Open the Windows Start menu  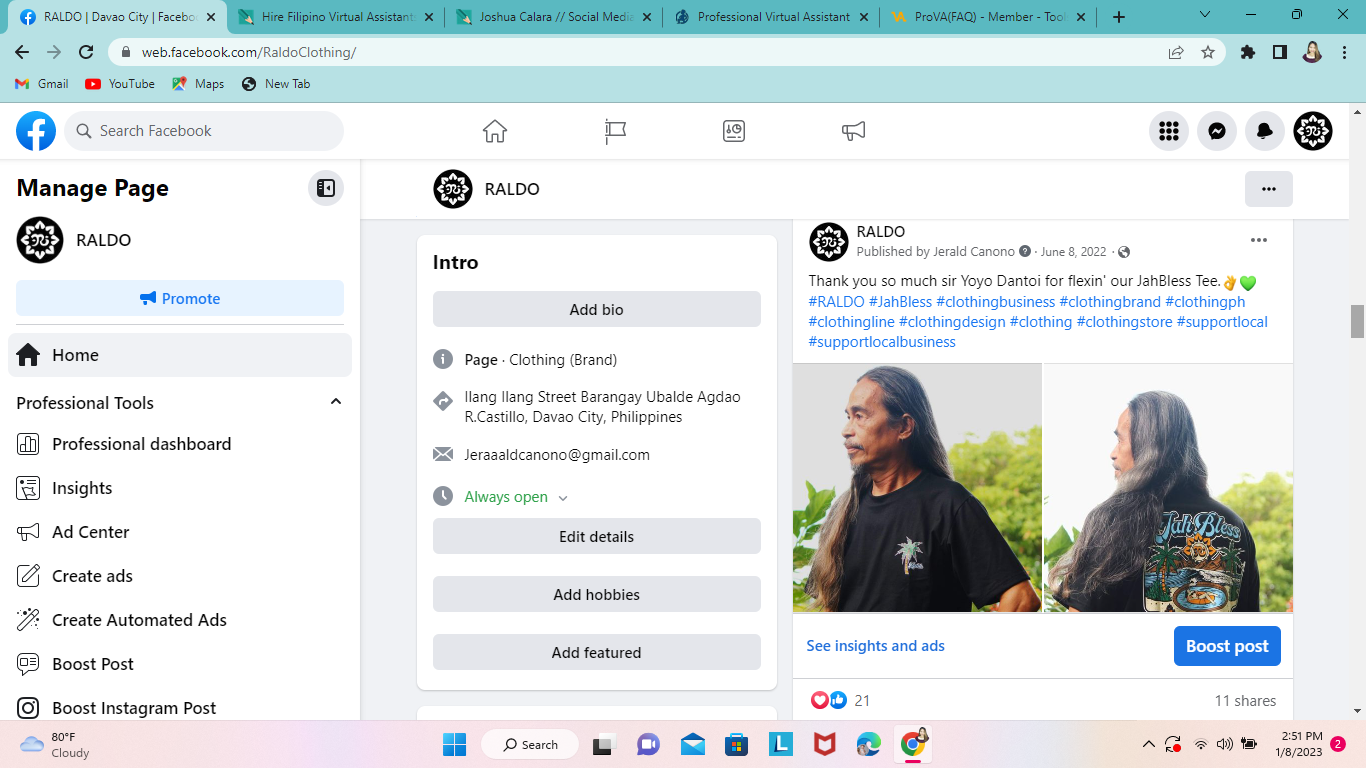(x=455, y=744)
